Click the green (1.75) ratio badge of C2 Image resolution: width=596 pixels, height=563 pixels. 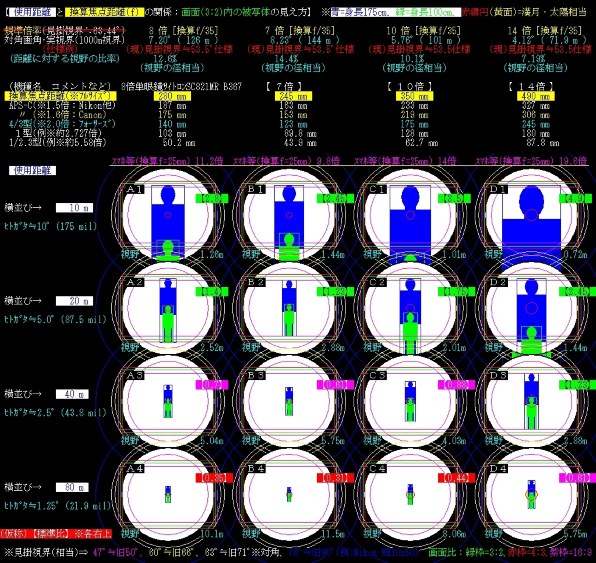coord(457,292)
